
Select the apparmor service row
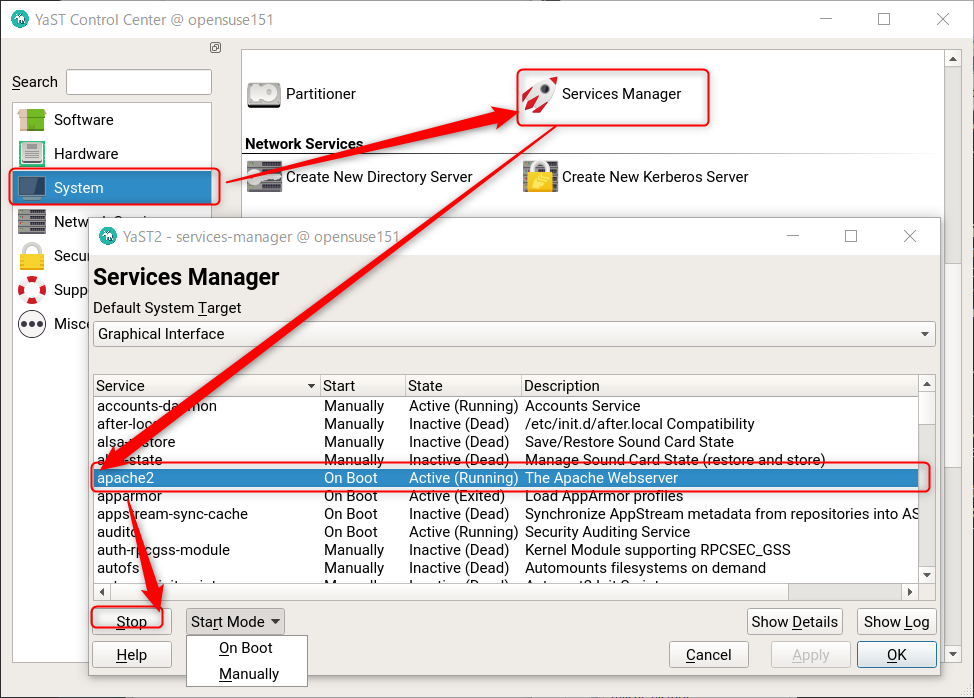(x=506, y=496)
